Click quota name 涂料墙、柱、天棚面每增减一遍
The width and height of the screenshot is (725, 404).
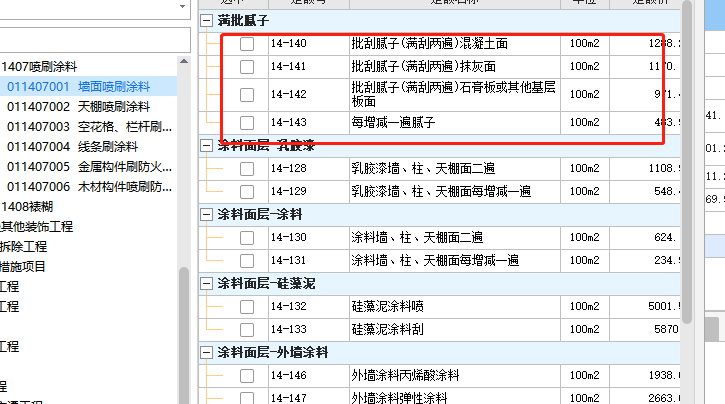[435, 260]
